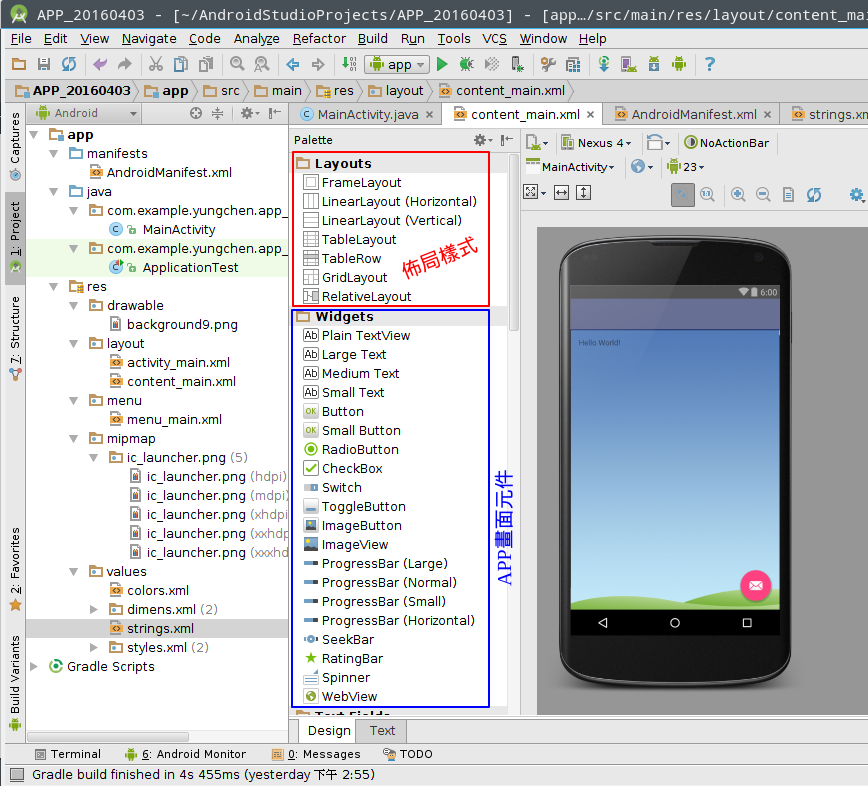This screenshot has height=786, width=868.
Task: Toggle the 0: Messages tool window
Action: (x=316, y=754)
